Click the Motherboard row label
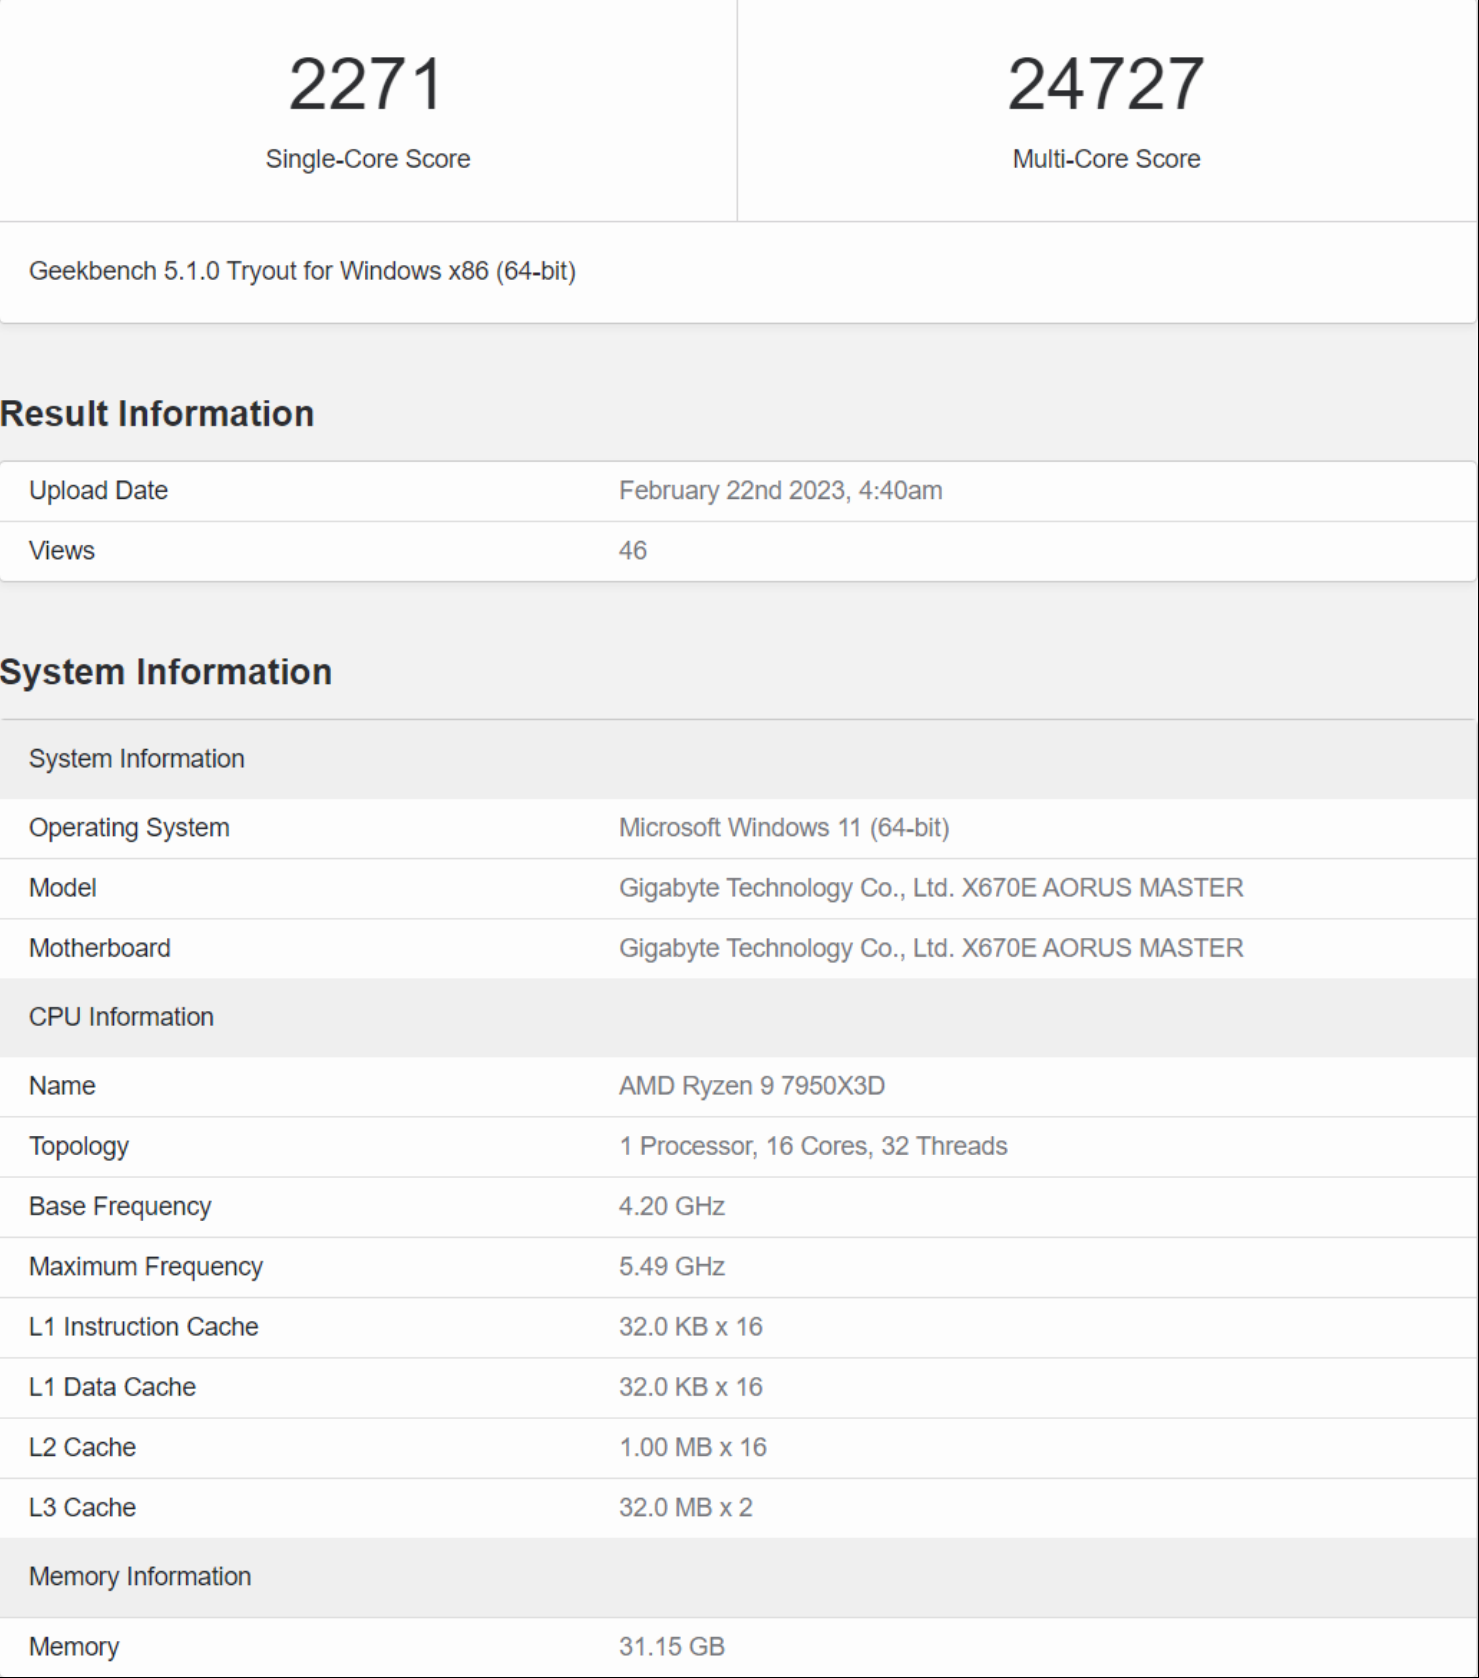Image resolution: width=1479 pixels, height=1678 pixels. [x=100, y=948]
